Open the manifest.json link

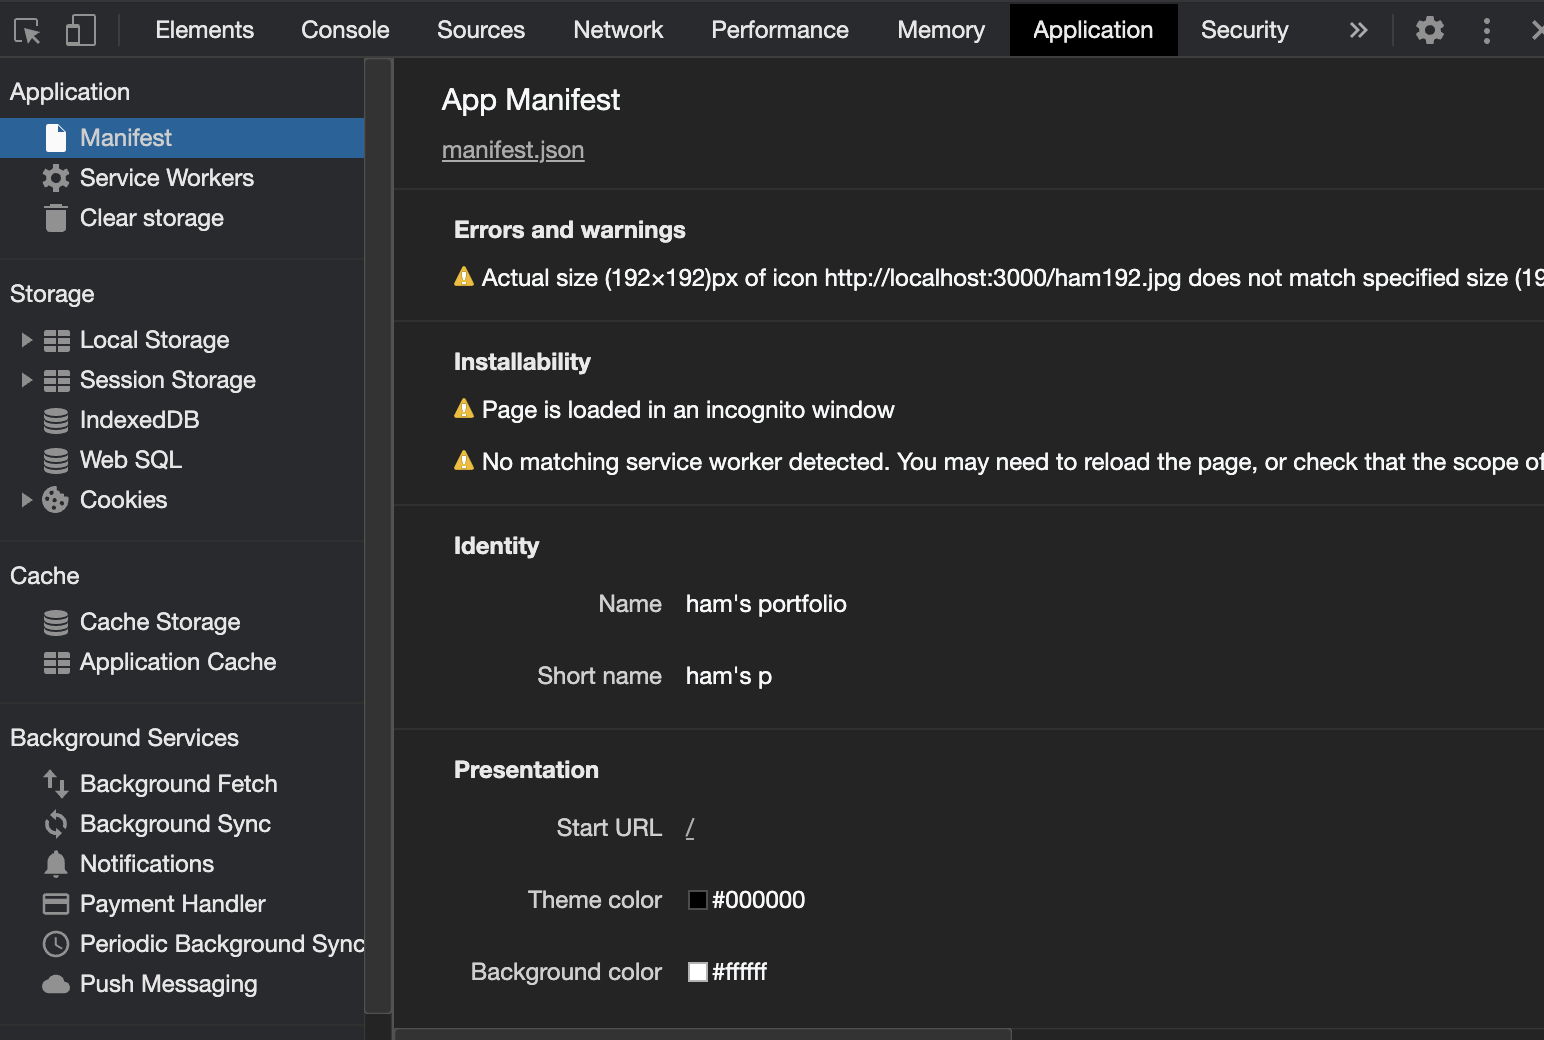[513, 150]
